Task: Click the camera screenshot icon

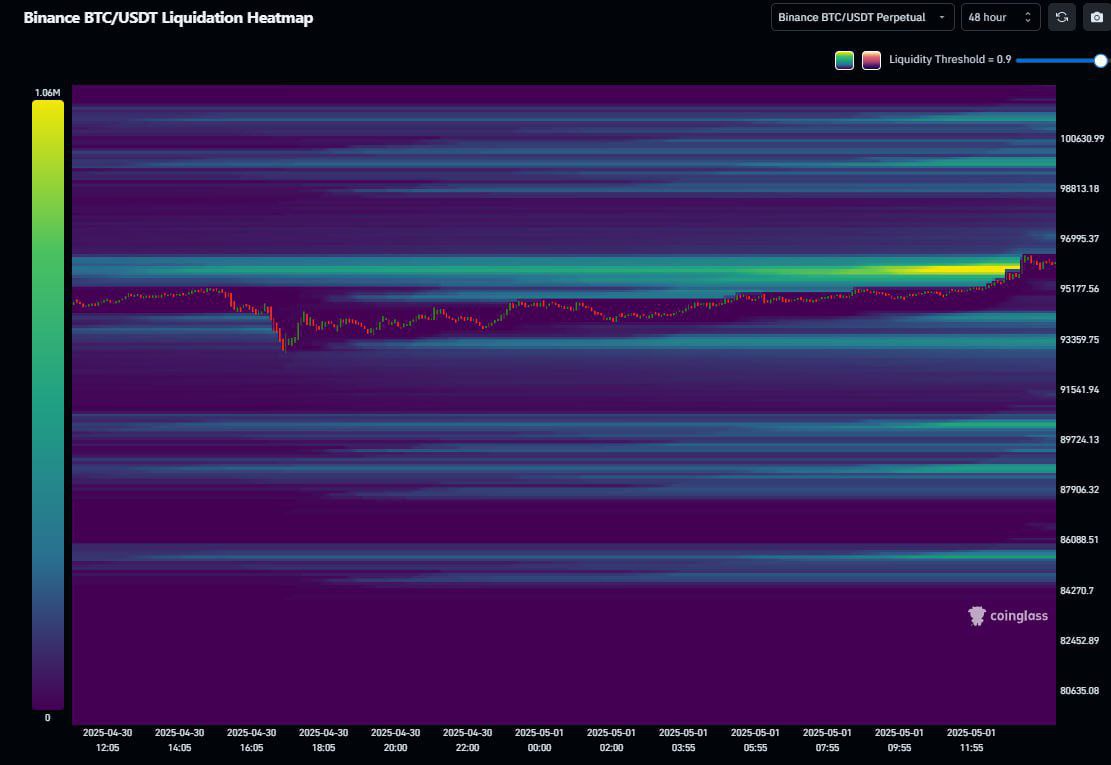Action: pos(1097,17)
